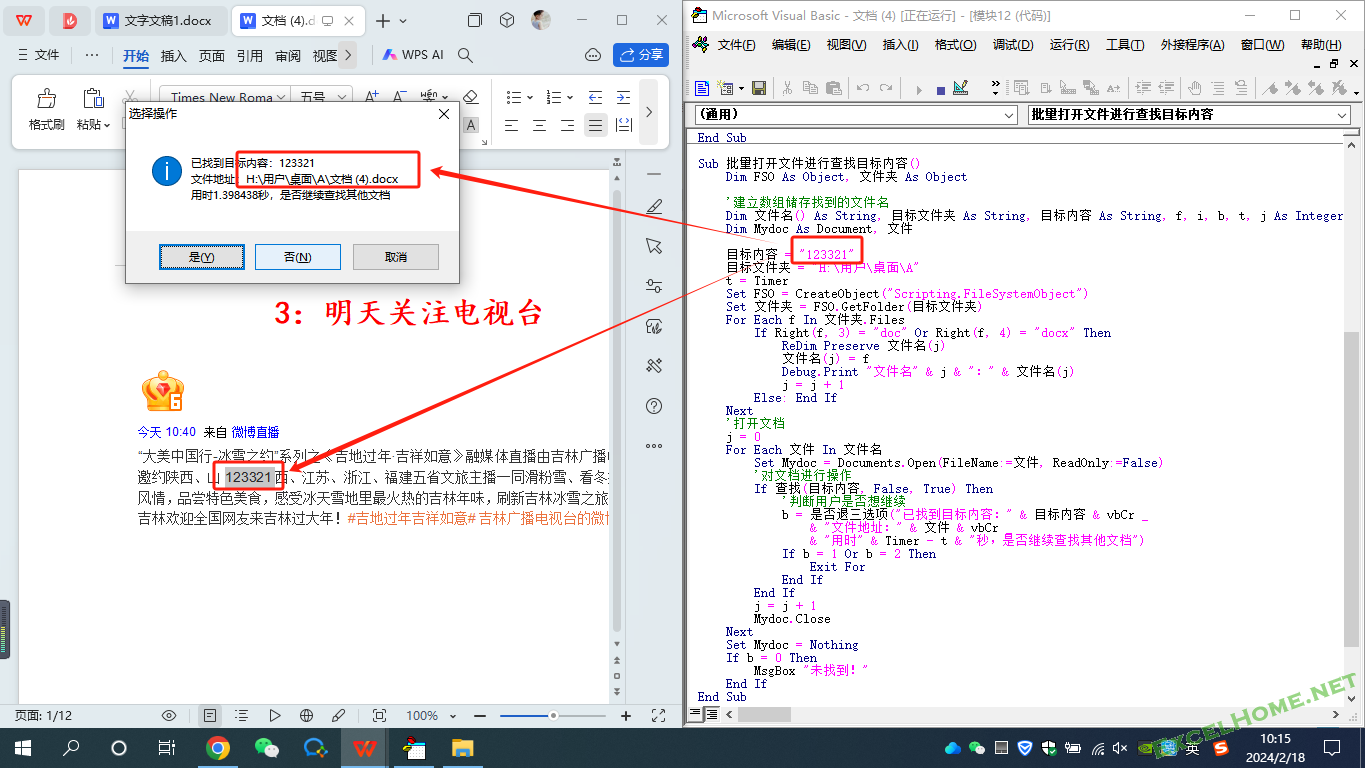1365x768 pixels.
Task: Save the VBA project with floppy icon
Action: (759, 88)
